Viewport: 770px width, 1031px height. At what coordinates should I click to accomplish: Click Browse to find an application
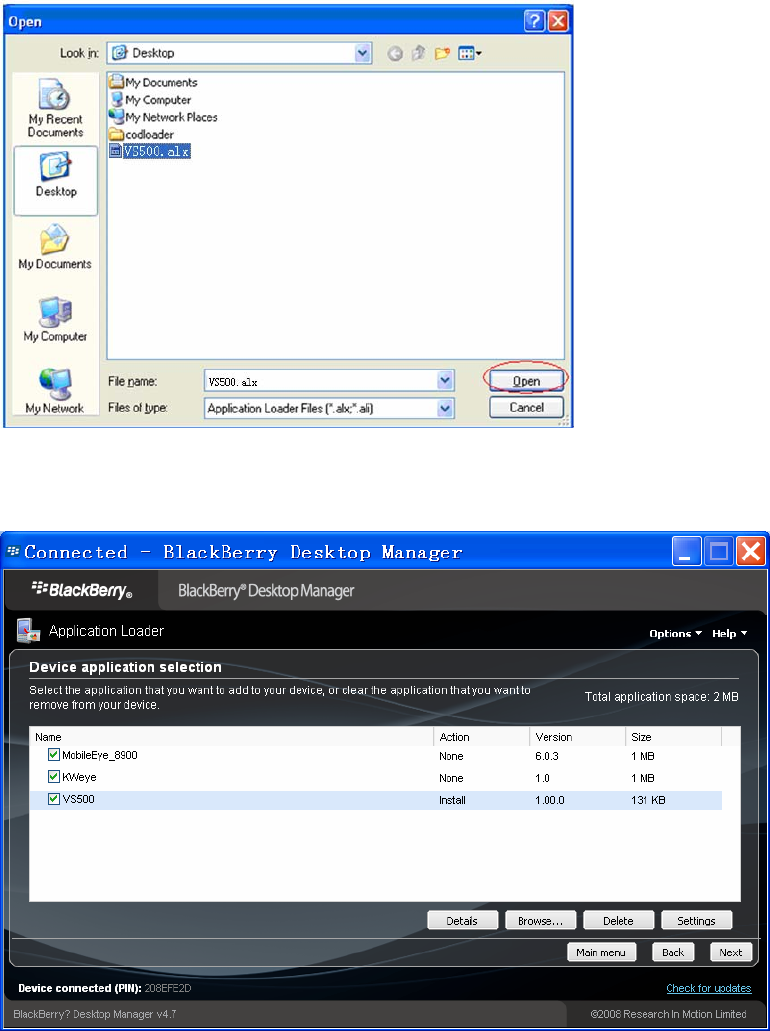point(541,921)
